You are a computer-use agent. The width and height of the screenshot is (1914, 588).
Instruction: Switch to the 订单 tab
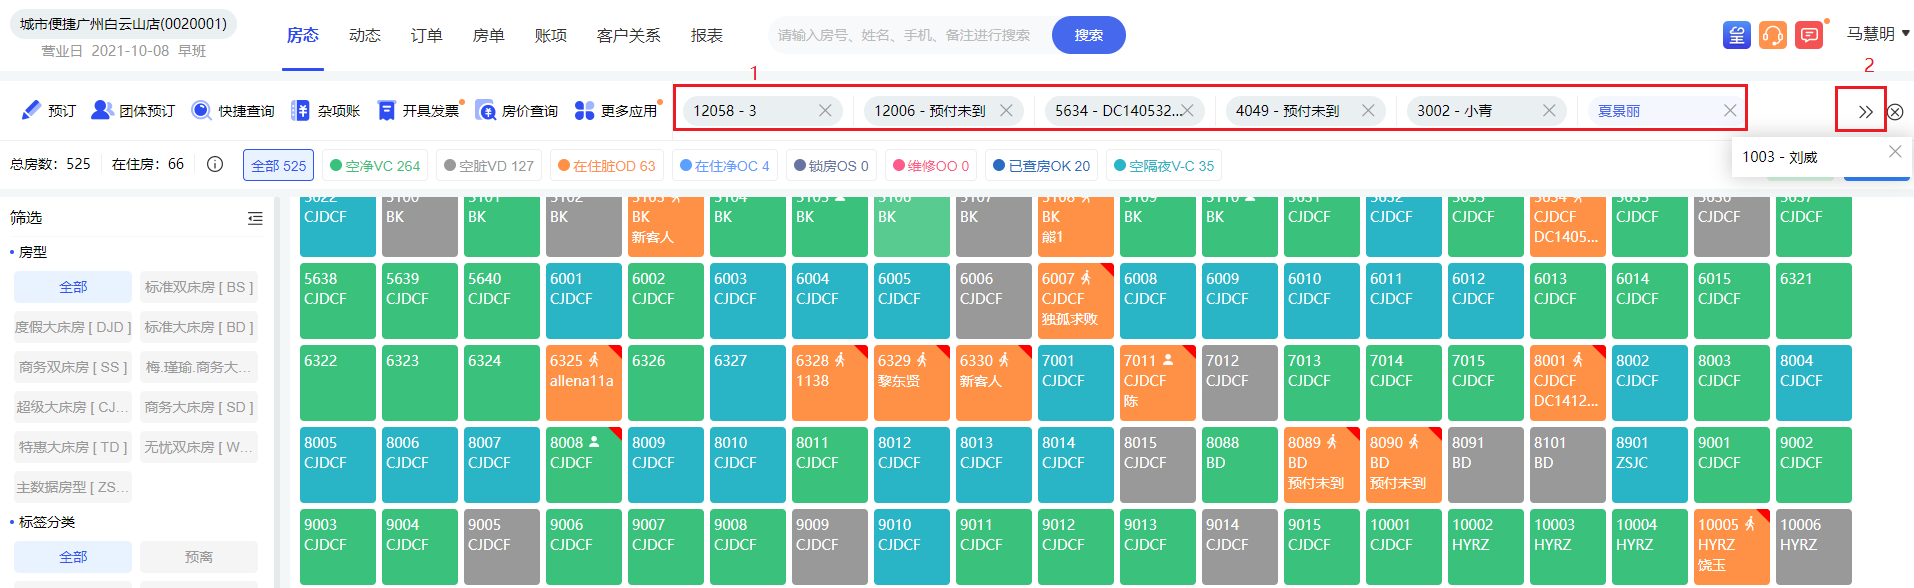(427, 35)
